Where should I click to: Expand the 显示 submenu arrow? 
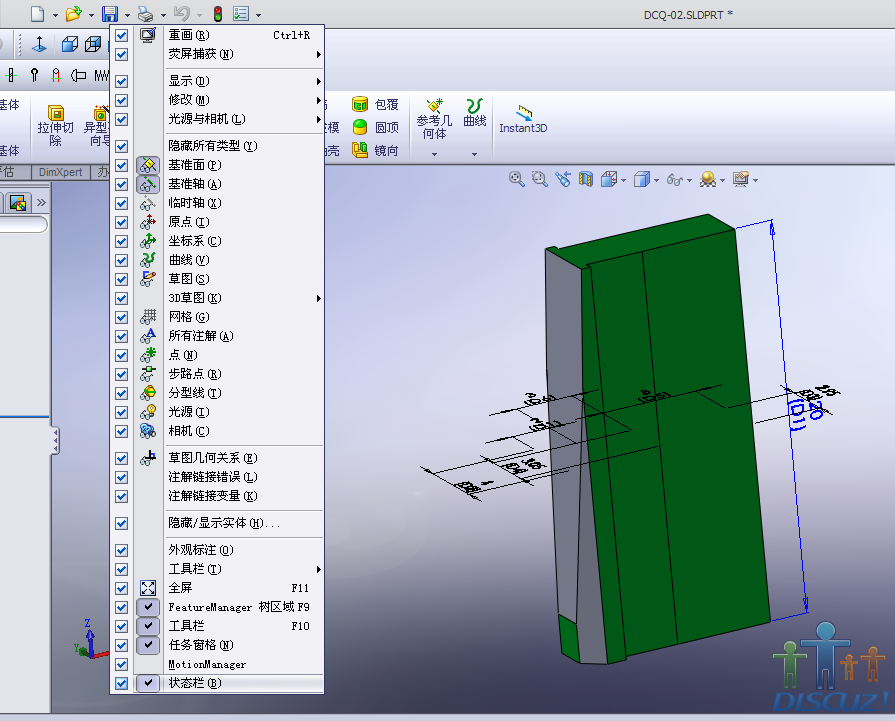319,81
